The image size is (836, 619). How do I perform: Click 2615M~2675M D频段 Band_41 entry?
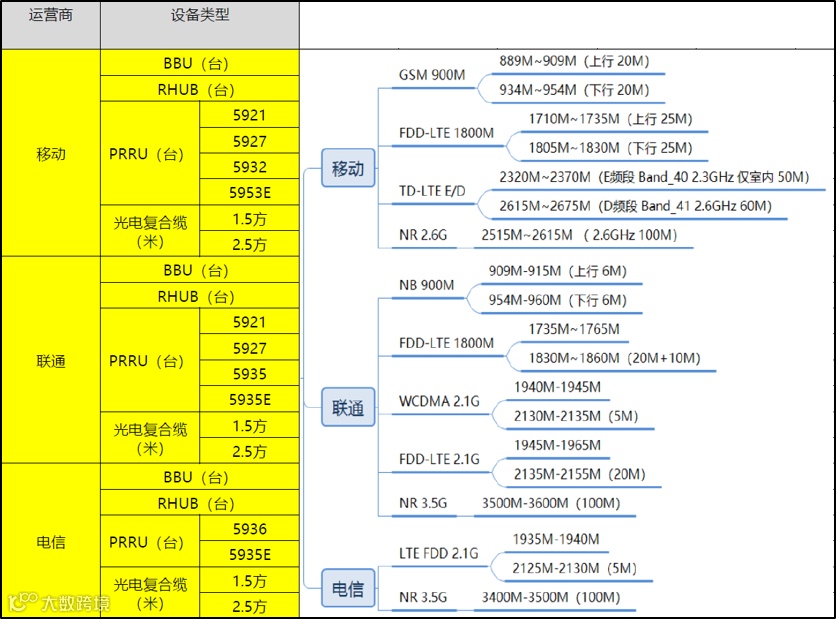point(635,206)
